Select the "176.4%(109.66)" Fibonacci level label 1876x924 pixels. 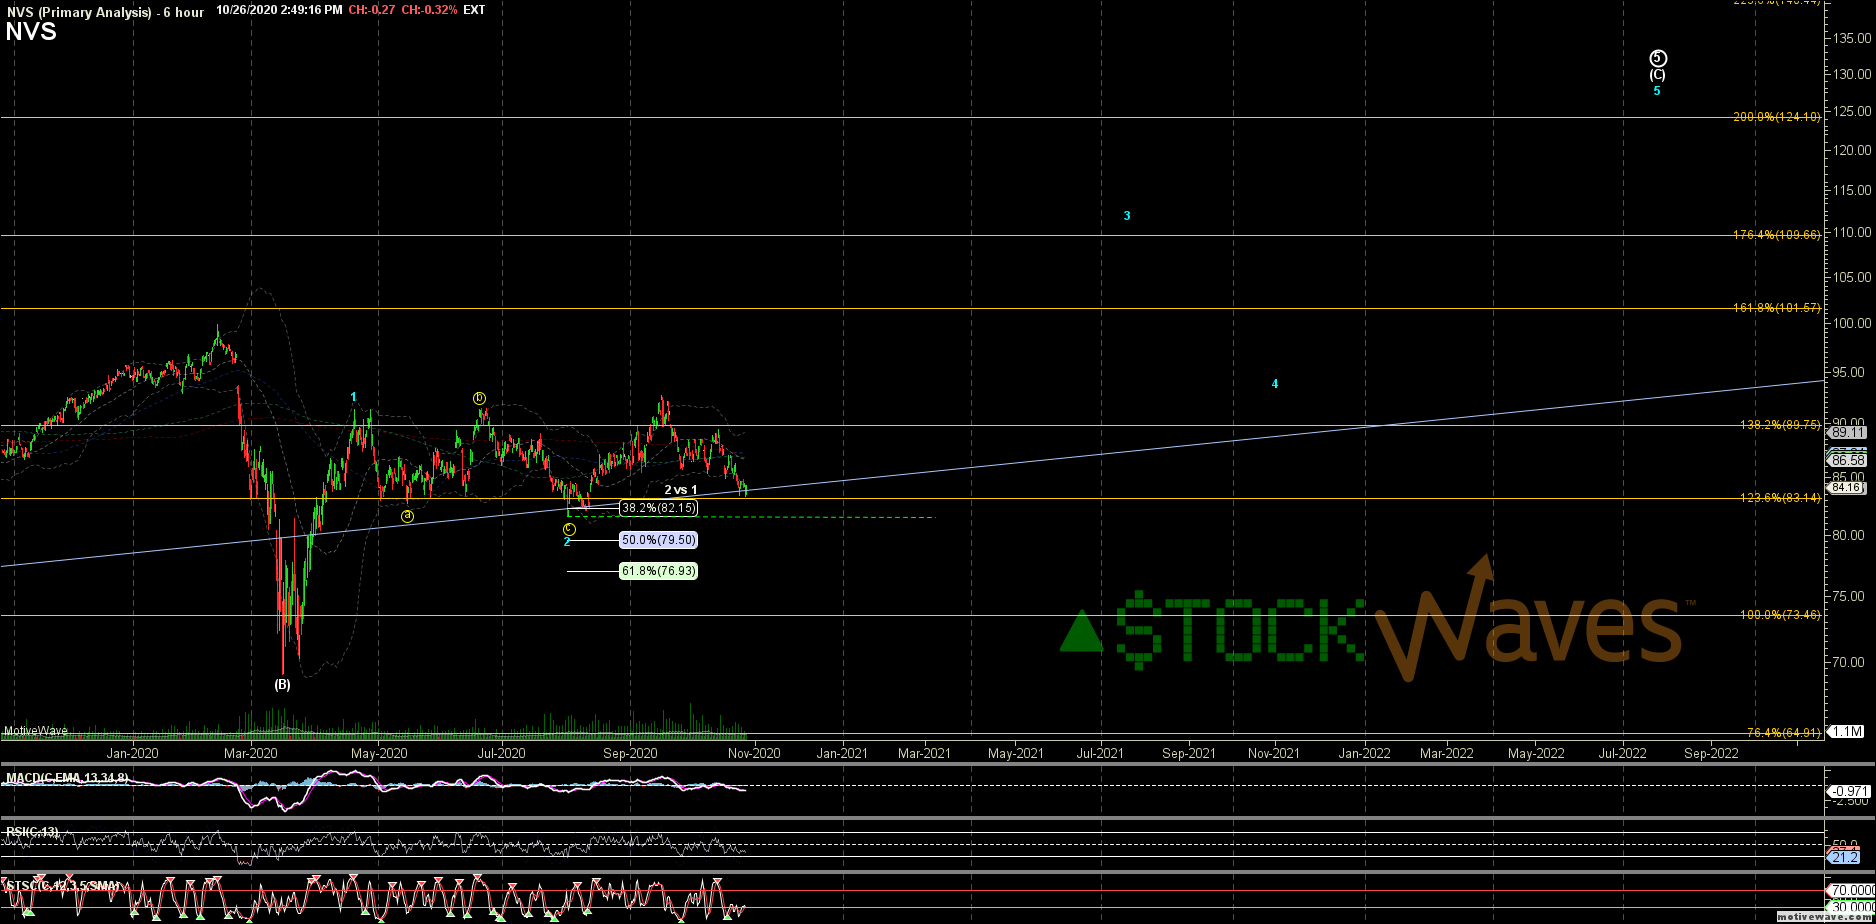(1778, 235)
